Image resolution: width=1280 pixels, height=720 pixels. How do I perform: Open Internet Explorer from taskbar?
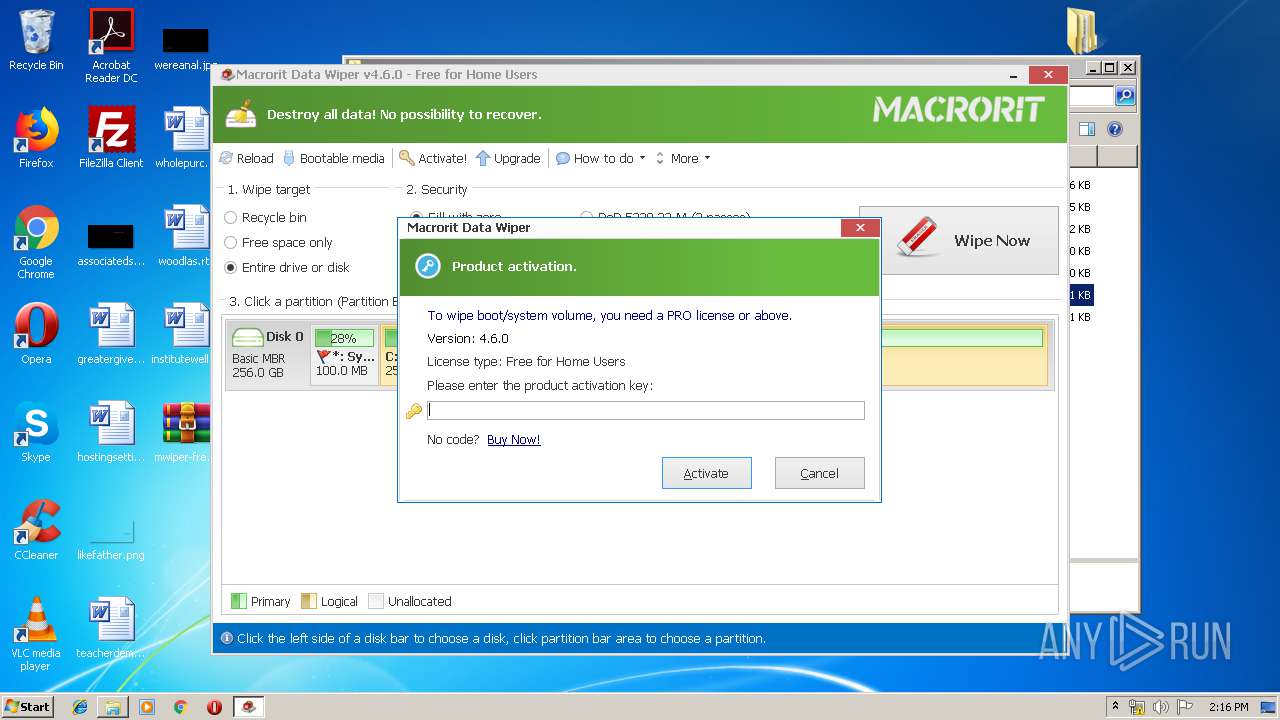click(x=80, y=706)
